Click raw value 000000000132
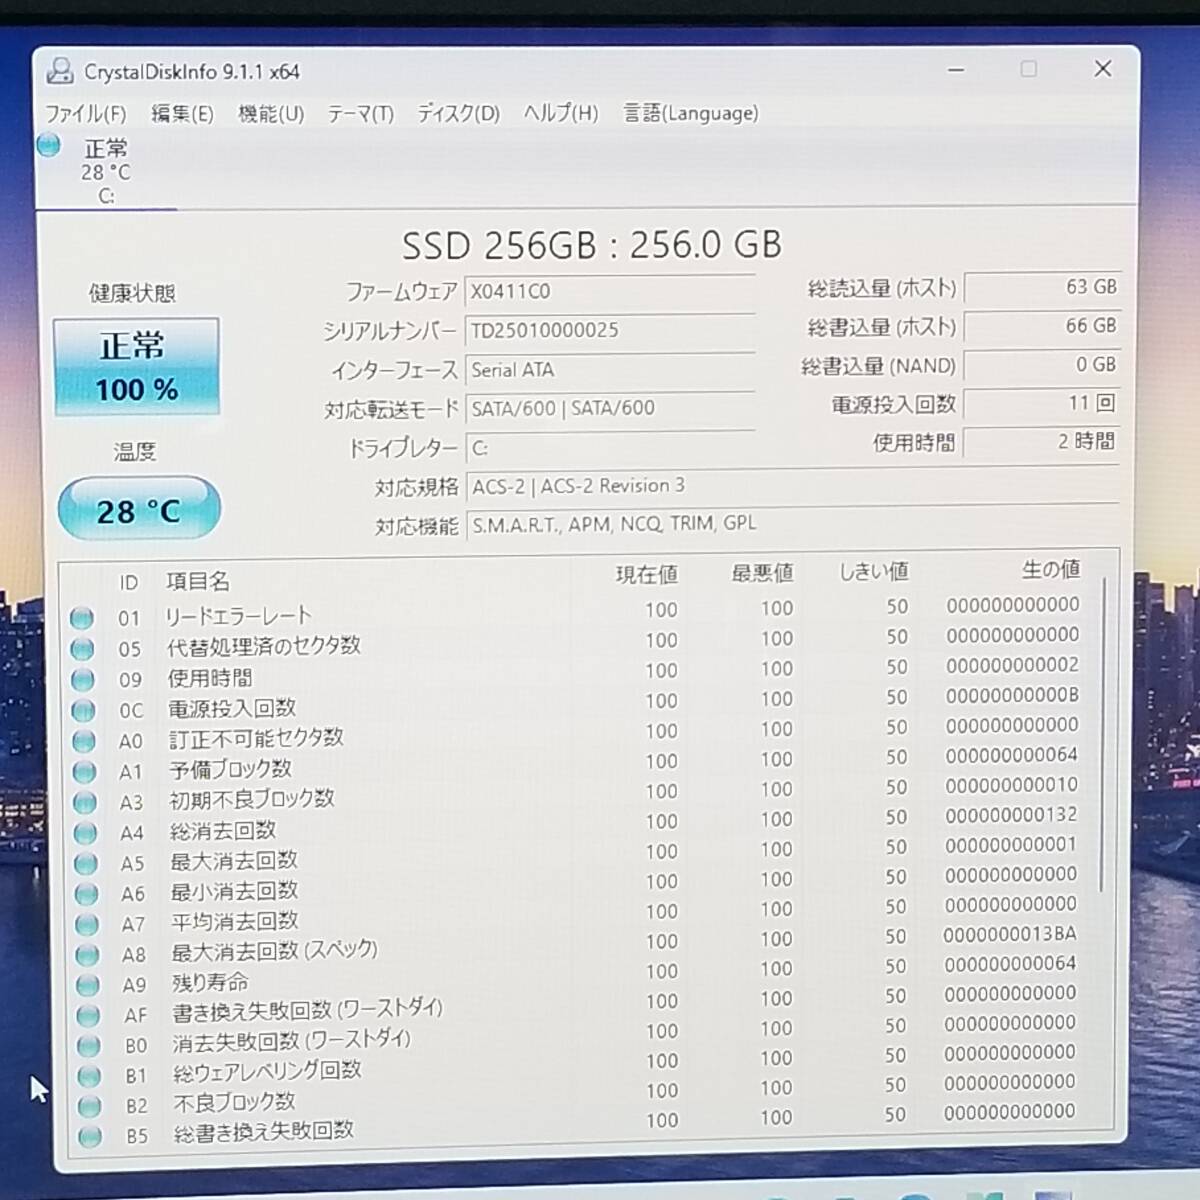The image size is (1200, 1200). point(1011,815)
